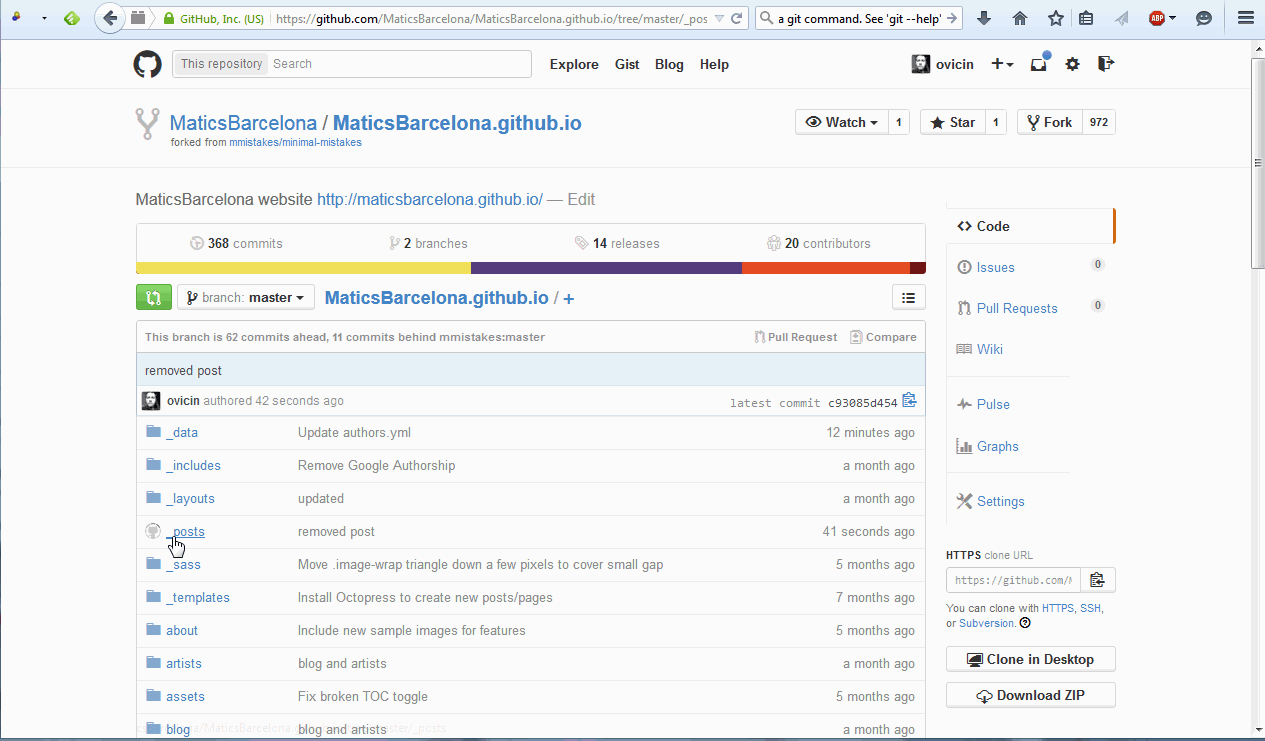Click the ovicin profile avatar in the header
This screenshot has width=1265, height=741.
921,64
